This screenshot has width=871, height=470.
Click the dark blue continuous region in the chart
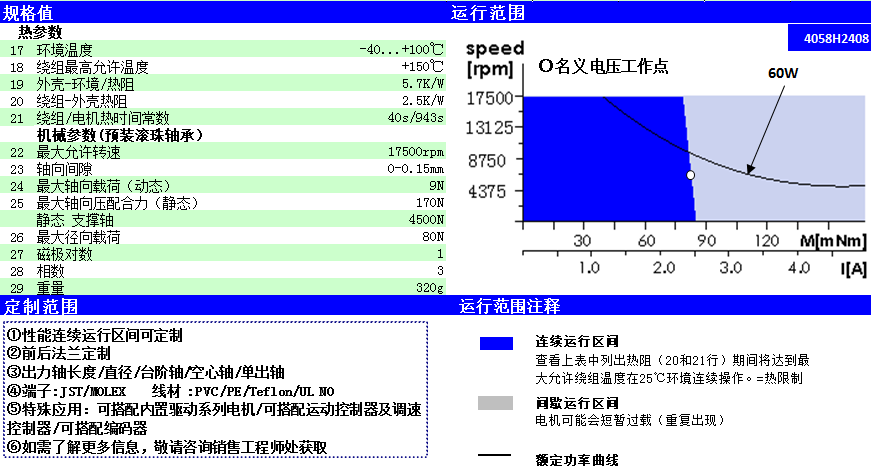[x=600, y=160]
